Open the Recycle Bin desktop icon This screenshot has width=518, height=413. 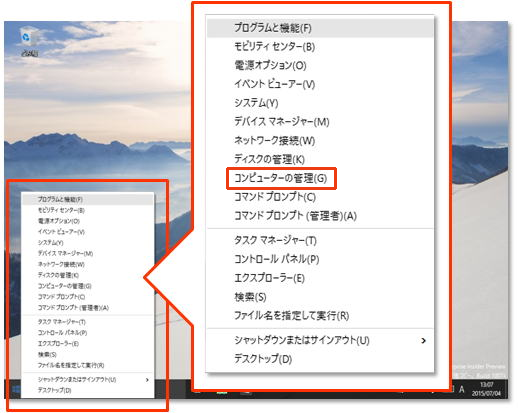click(x=29, y=43)
